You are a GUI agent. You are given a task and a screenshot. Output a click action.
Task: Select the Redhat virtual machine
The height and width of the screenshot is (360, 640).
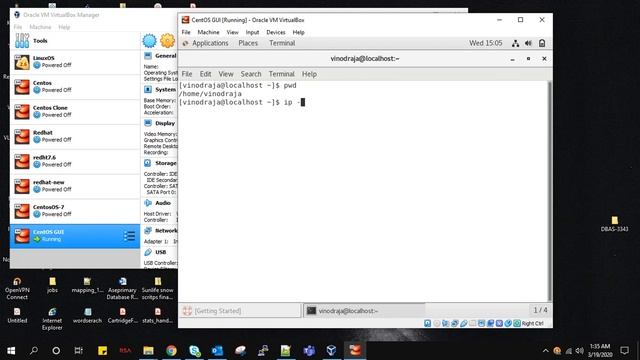coord(75,137)
